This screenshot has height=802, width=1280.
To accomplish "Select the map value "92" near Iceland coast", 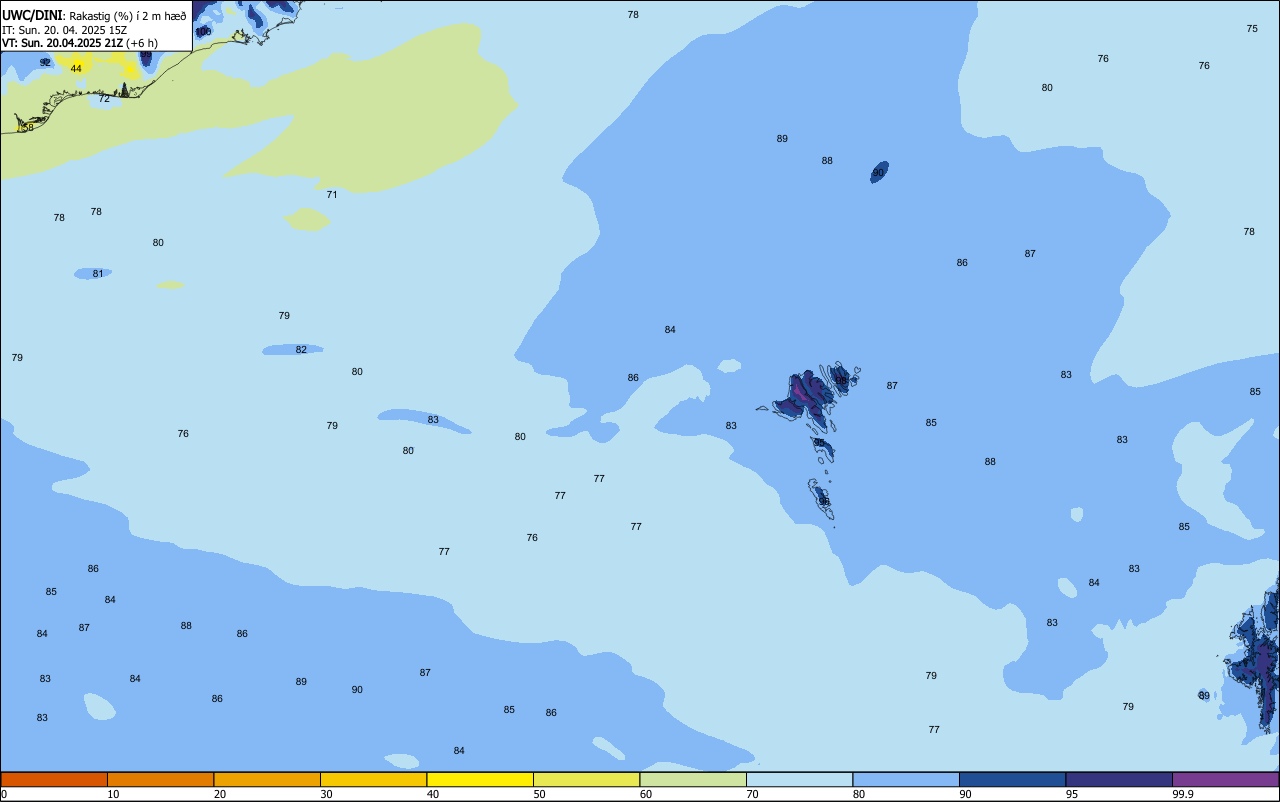I will click(45, 63).
